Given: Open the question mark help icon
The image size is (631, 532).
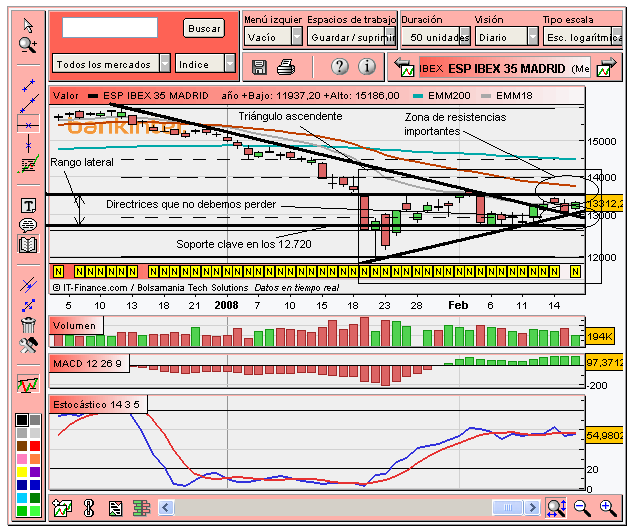Looking at the screenshot, I should click(340, 66).
